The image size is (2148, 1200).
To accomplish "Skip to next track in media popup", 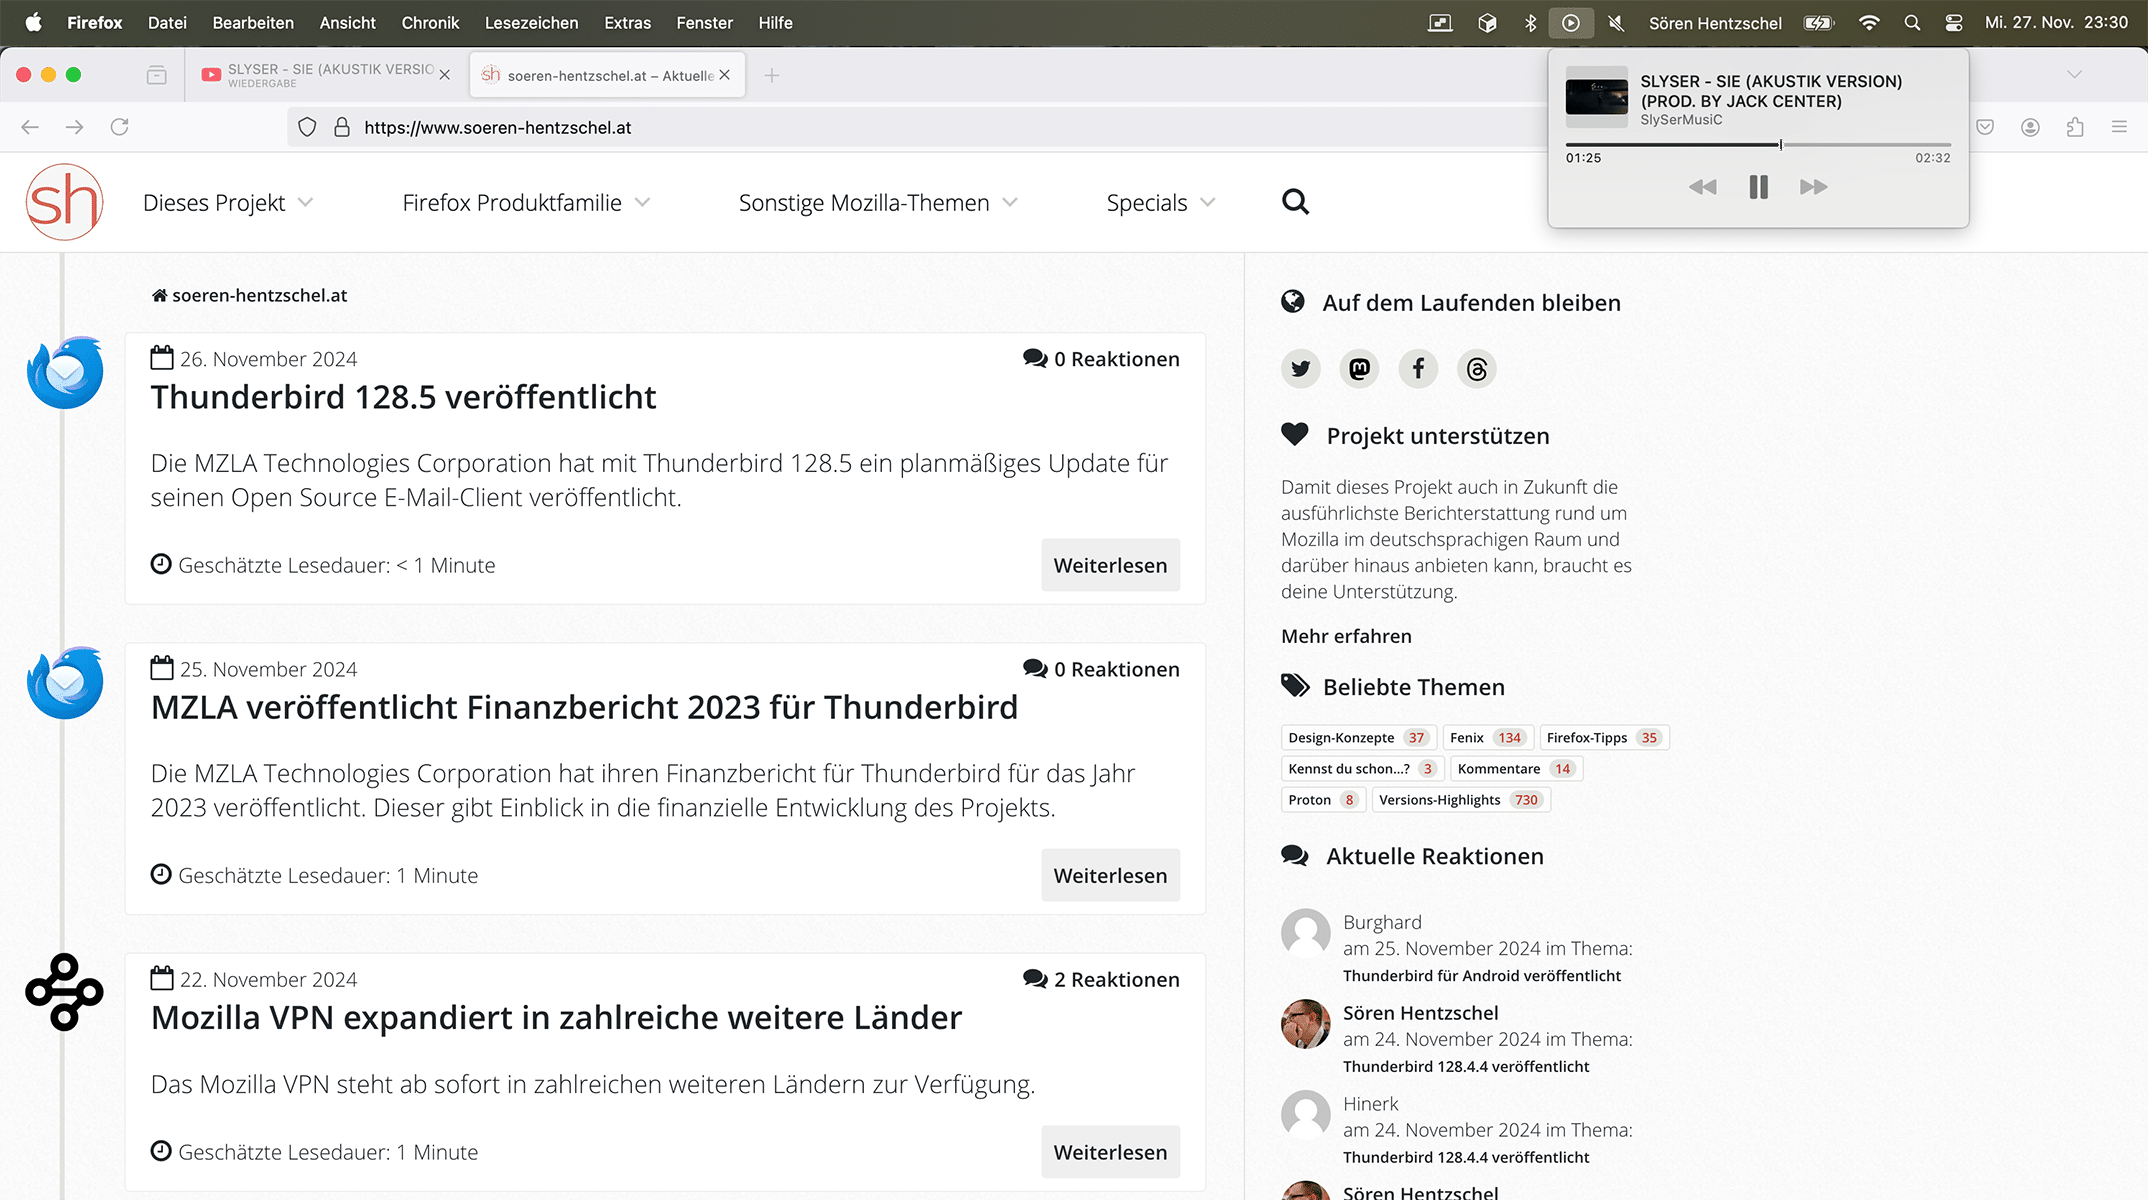I will [x=1813, y=187].
